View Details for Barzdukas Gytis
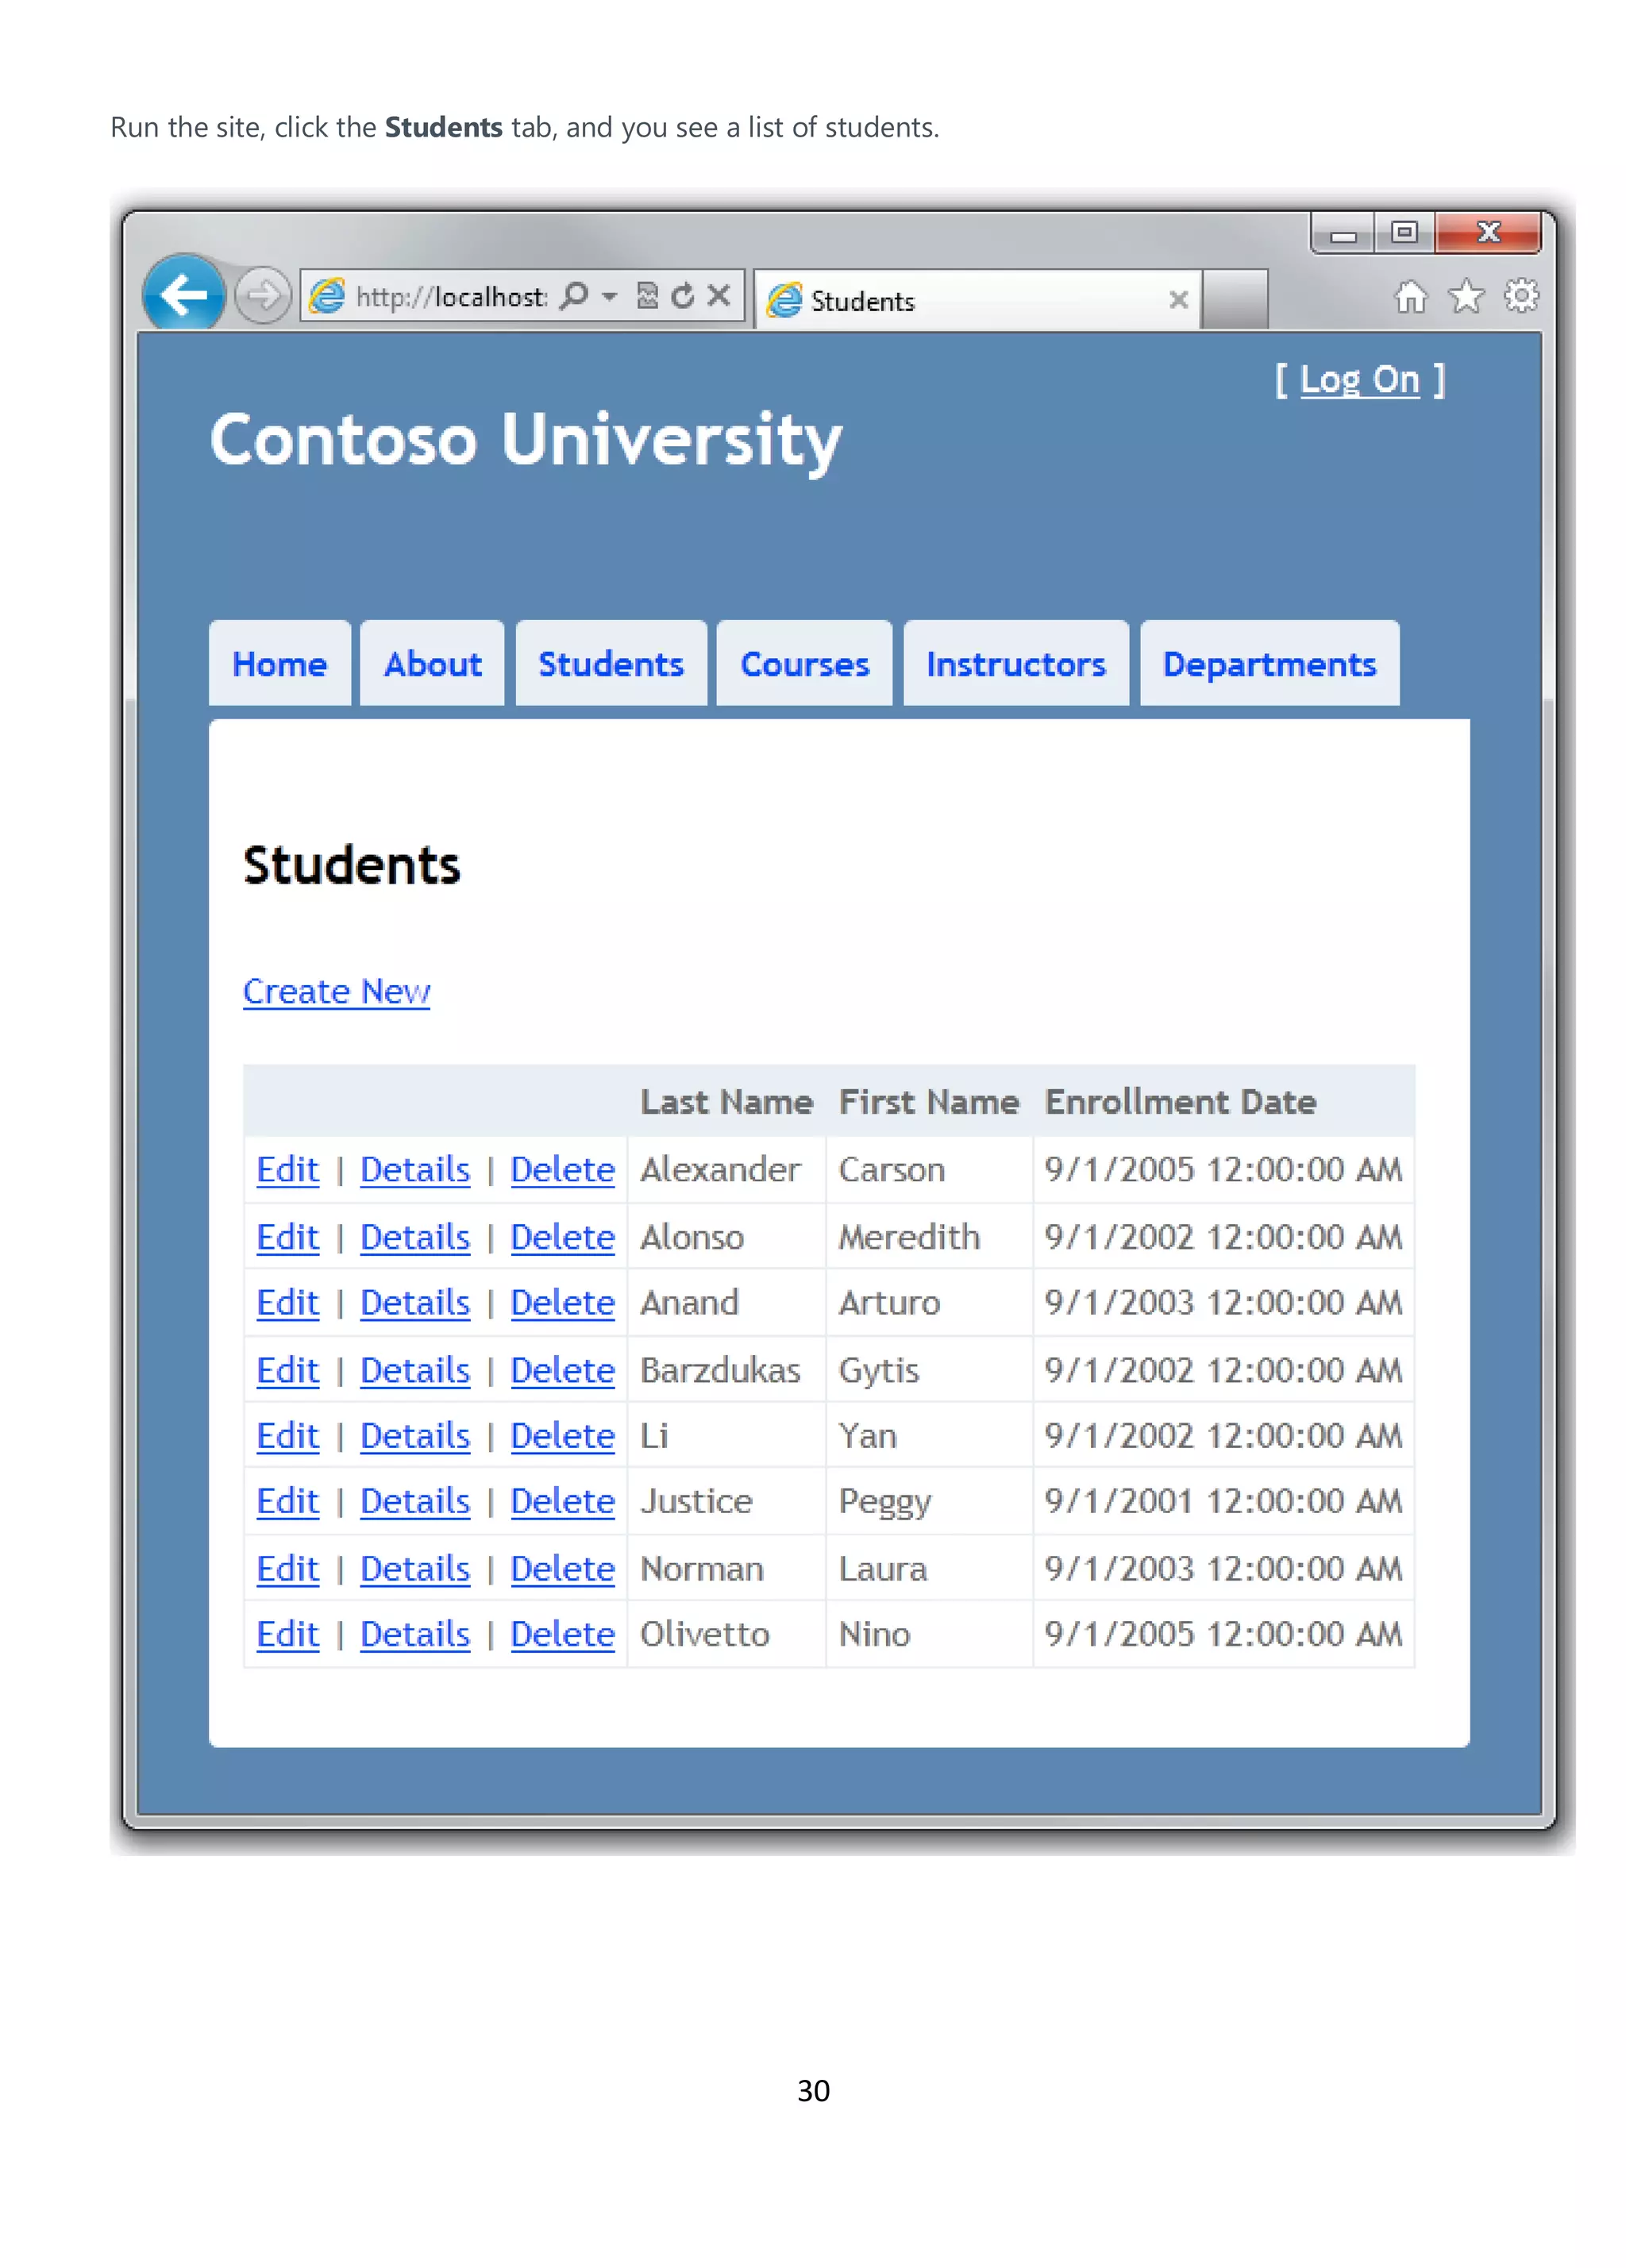 415,1370
